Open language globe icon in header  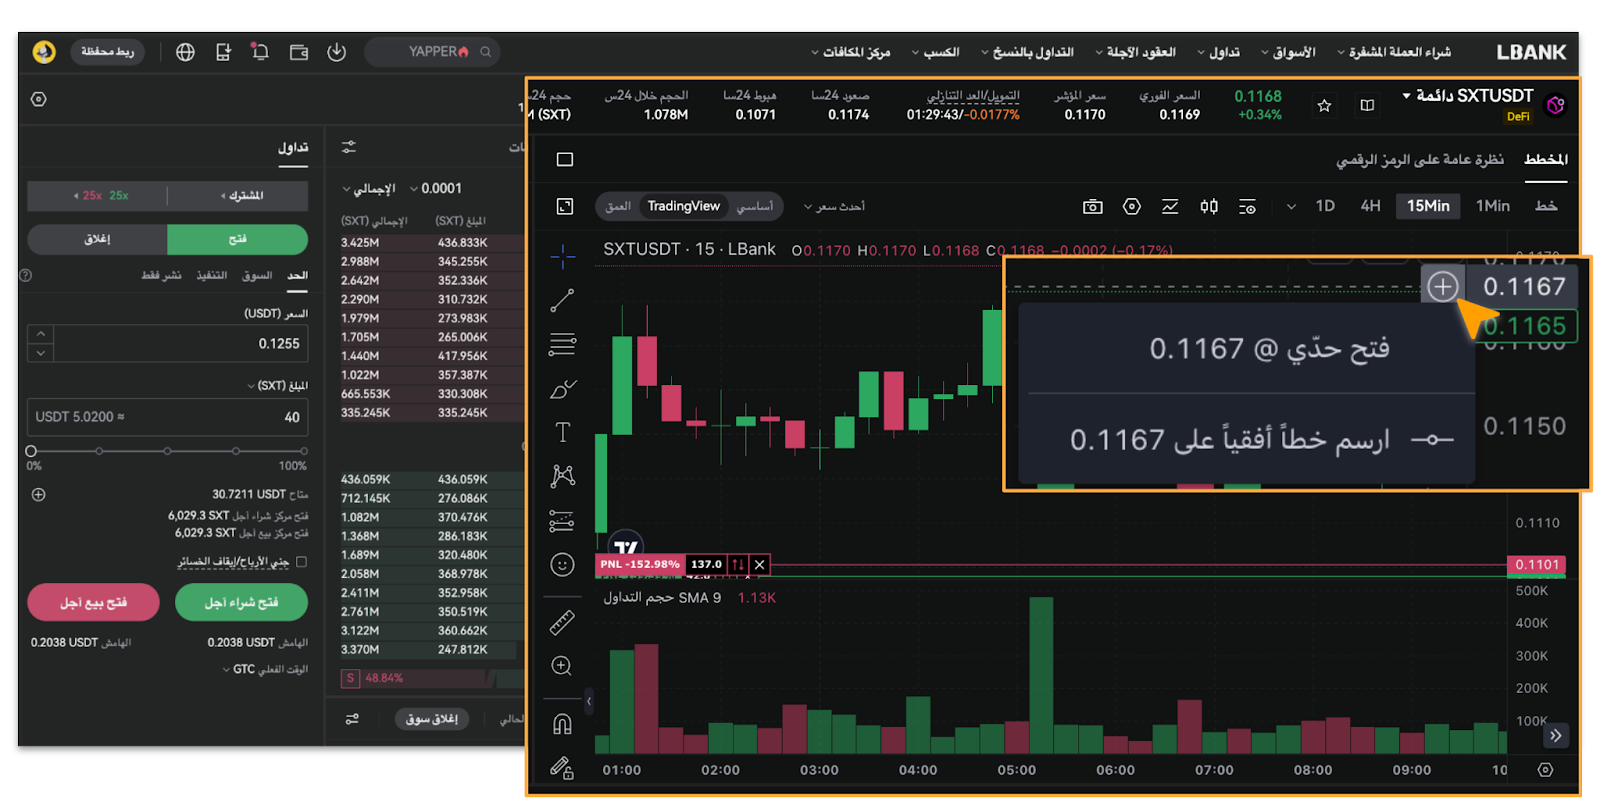(x=185, y=52)
